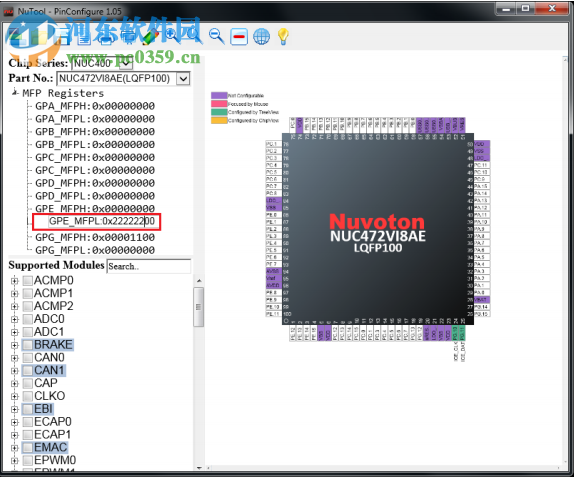The width and height of the screenshot is (574, 478).
Task: Expand the CAP module node
Action: (14, 384)
